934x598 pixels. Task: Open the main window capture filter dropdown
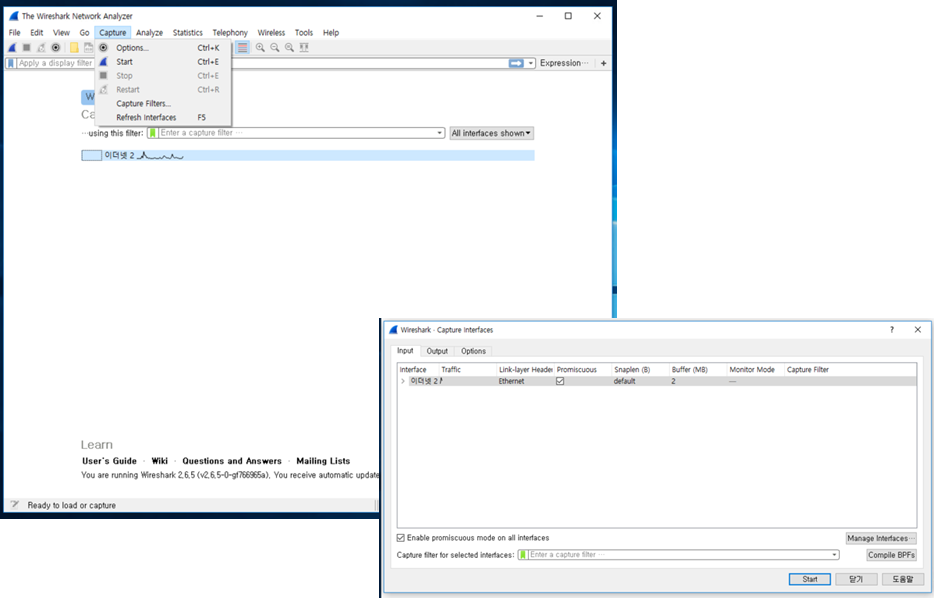pyautogui.click(x=440, y=133)
